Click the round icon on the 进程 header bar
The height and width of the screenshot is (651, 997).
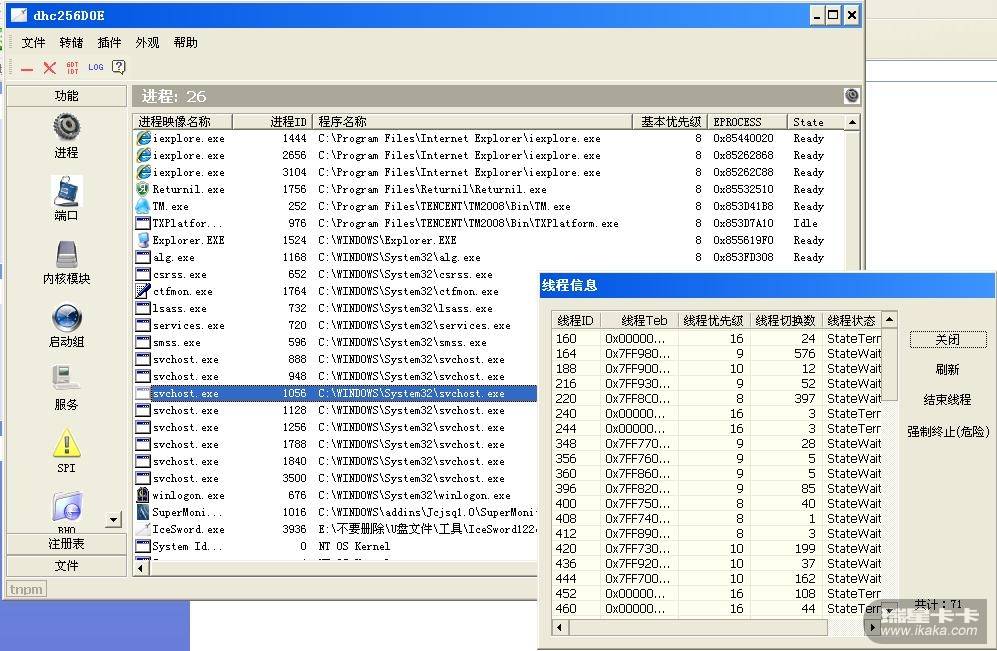coord(851,96)
